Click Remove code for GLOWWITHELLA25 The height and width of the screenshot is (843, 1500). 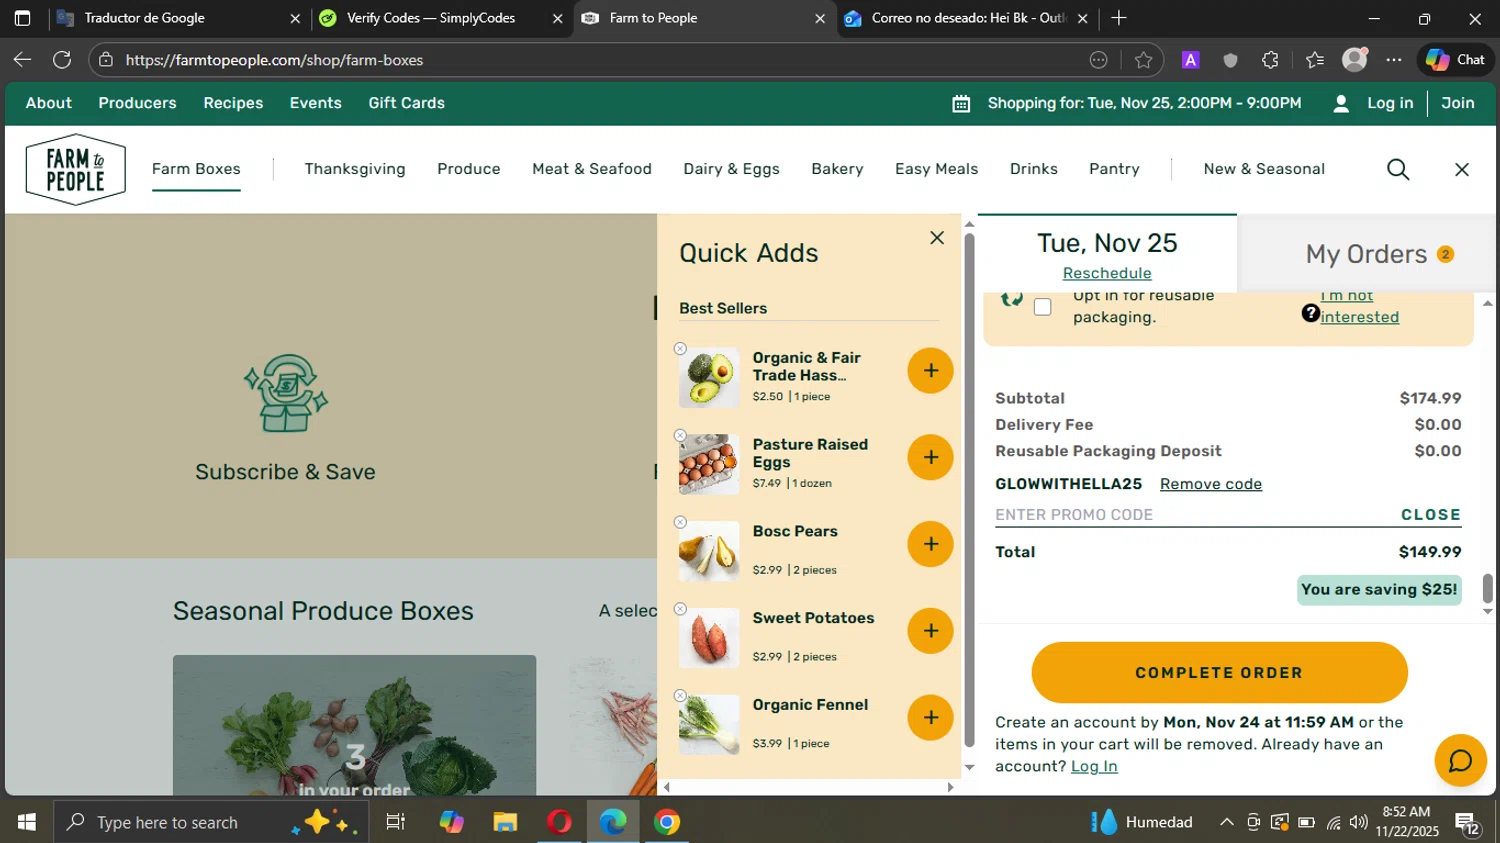(x=1211, y=484)
